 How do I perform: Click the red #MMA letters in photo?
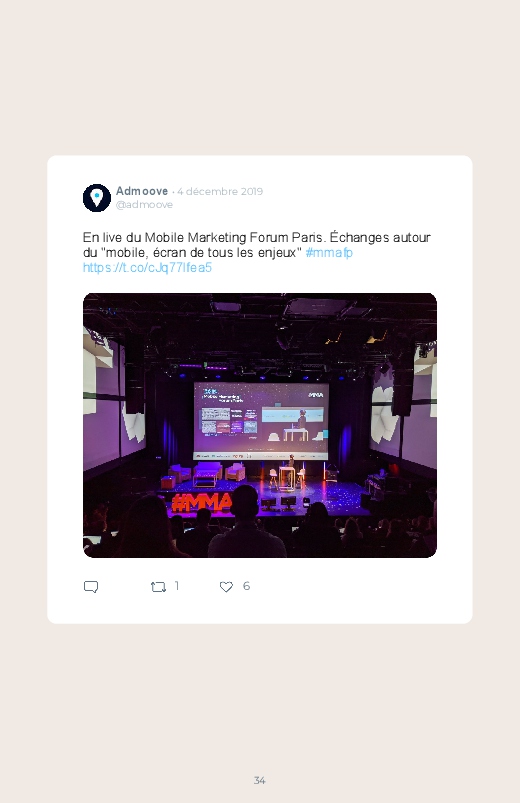click(201, 502)
